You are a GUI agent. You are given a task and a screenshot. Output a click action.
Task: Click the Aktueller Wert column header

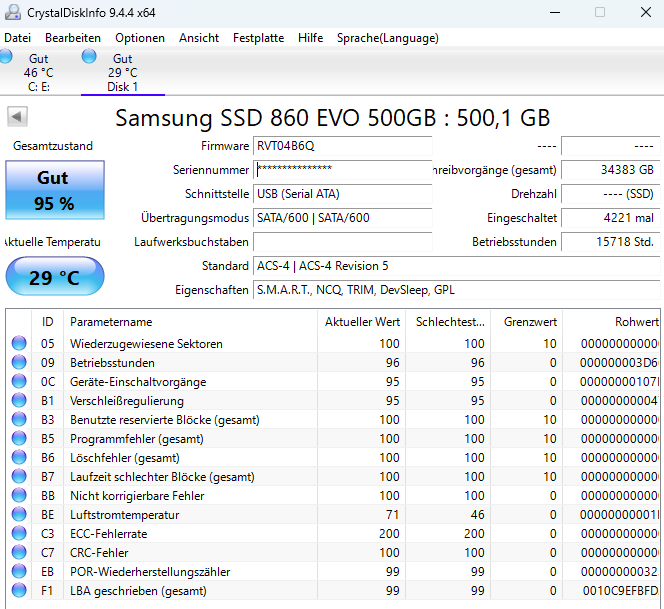pyautogui.click(x=361, y=322)
